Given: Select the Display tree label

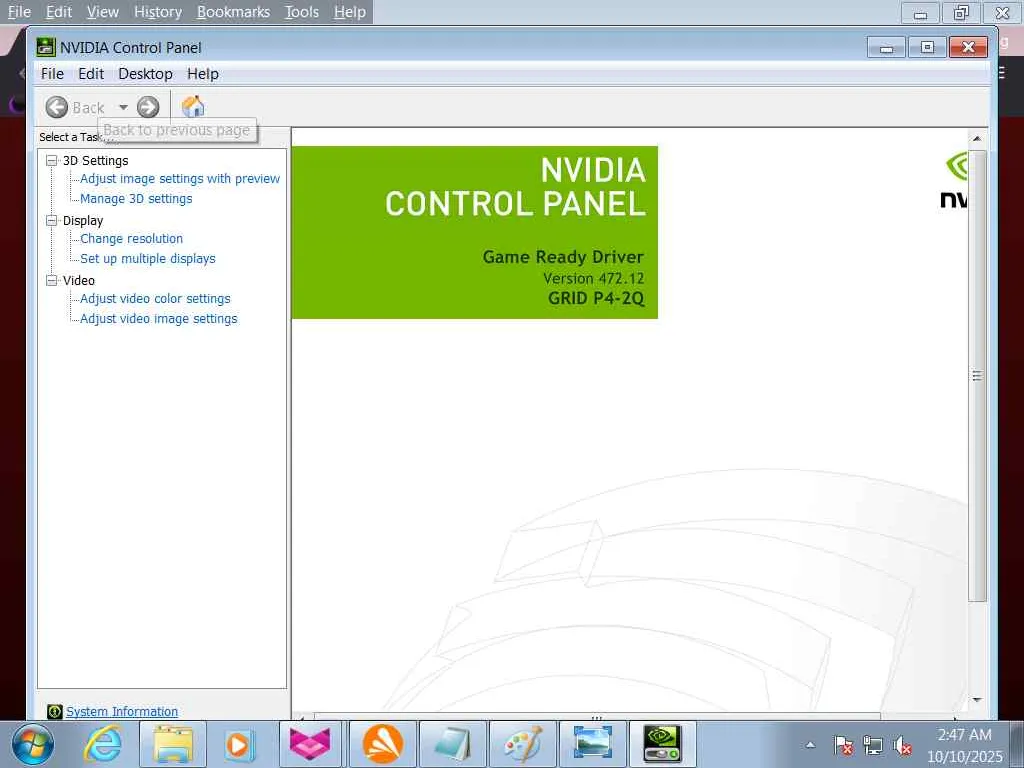Looking at the screenshot, I should click(83, 221).
